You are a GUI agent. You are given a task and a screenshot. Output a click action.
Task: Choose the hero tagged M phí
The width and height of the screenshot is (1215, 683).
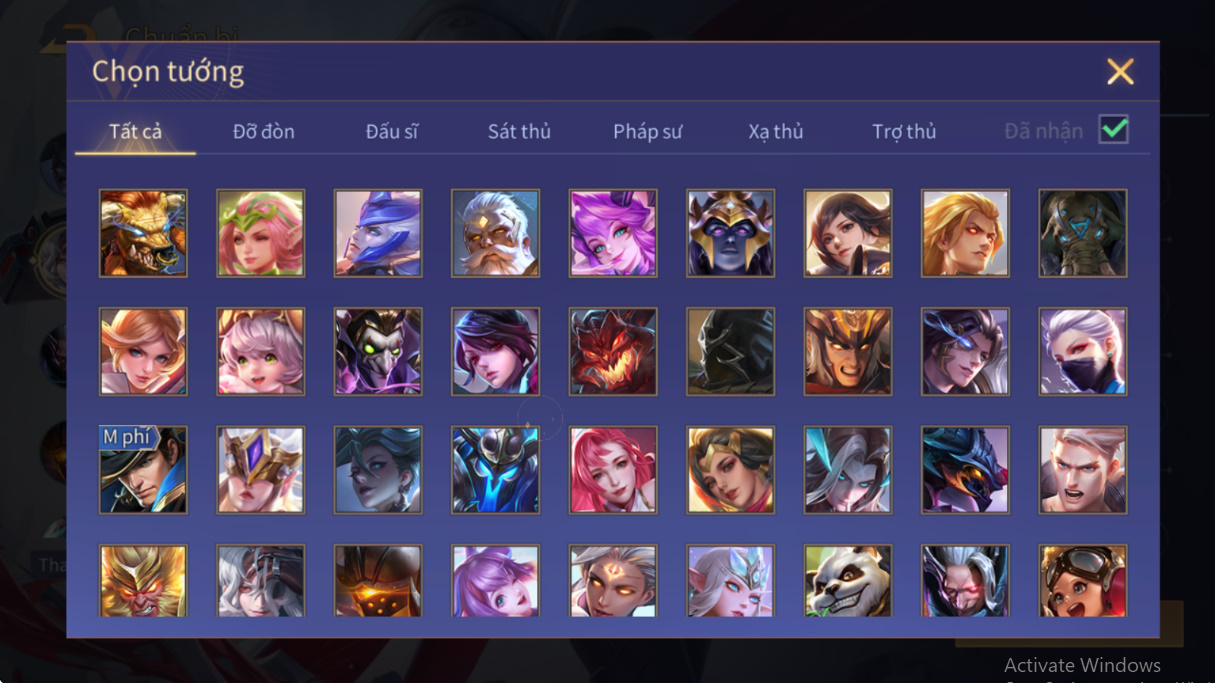pyautogui.click(x=143, y=470)
